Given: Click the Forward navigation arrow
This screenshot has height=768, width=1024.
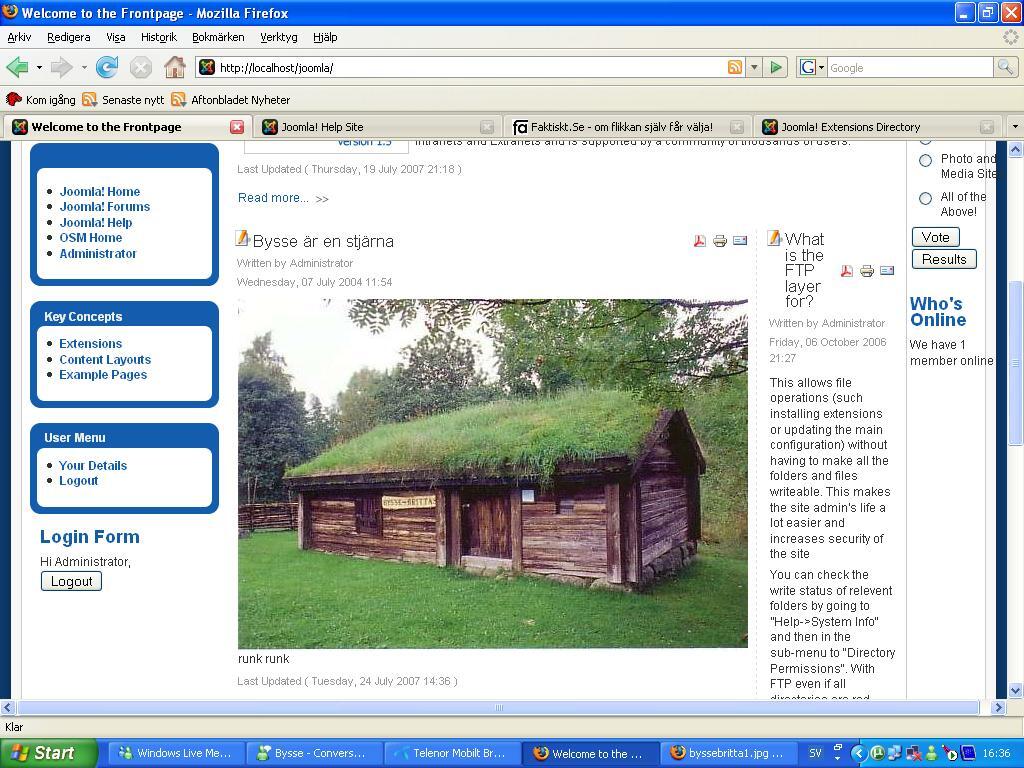Looking at the screenshot, I should (62, 67).
